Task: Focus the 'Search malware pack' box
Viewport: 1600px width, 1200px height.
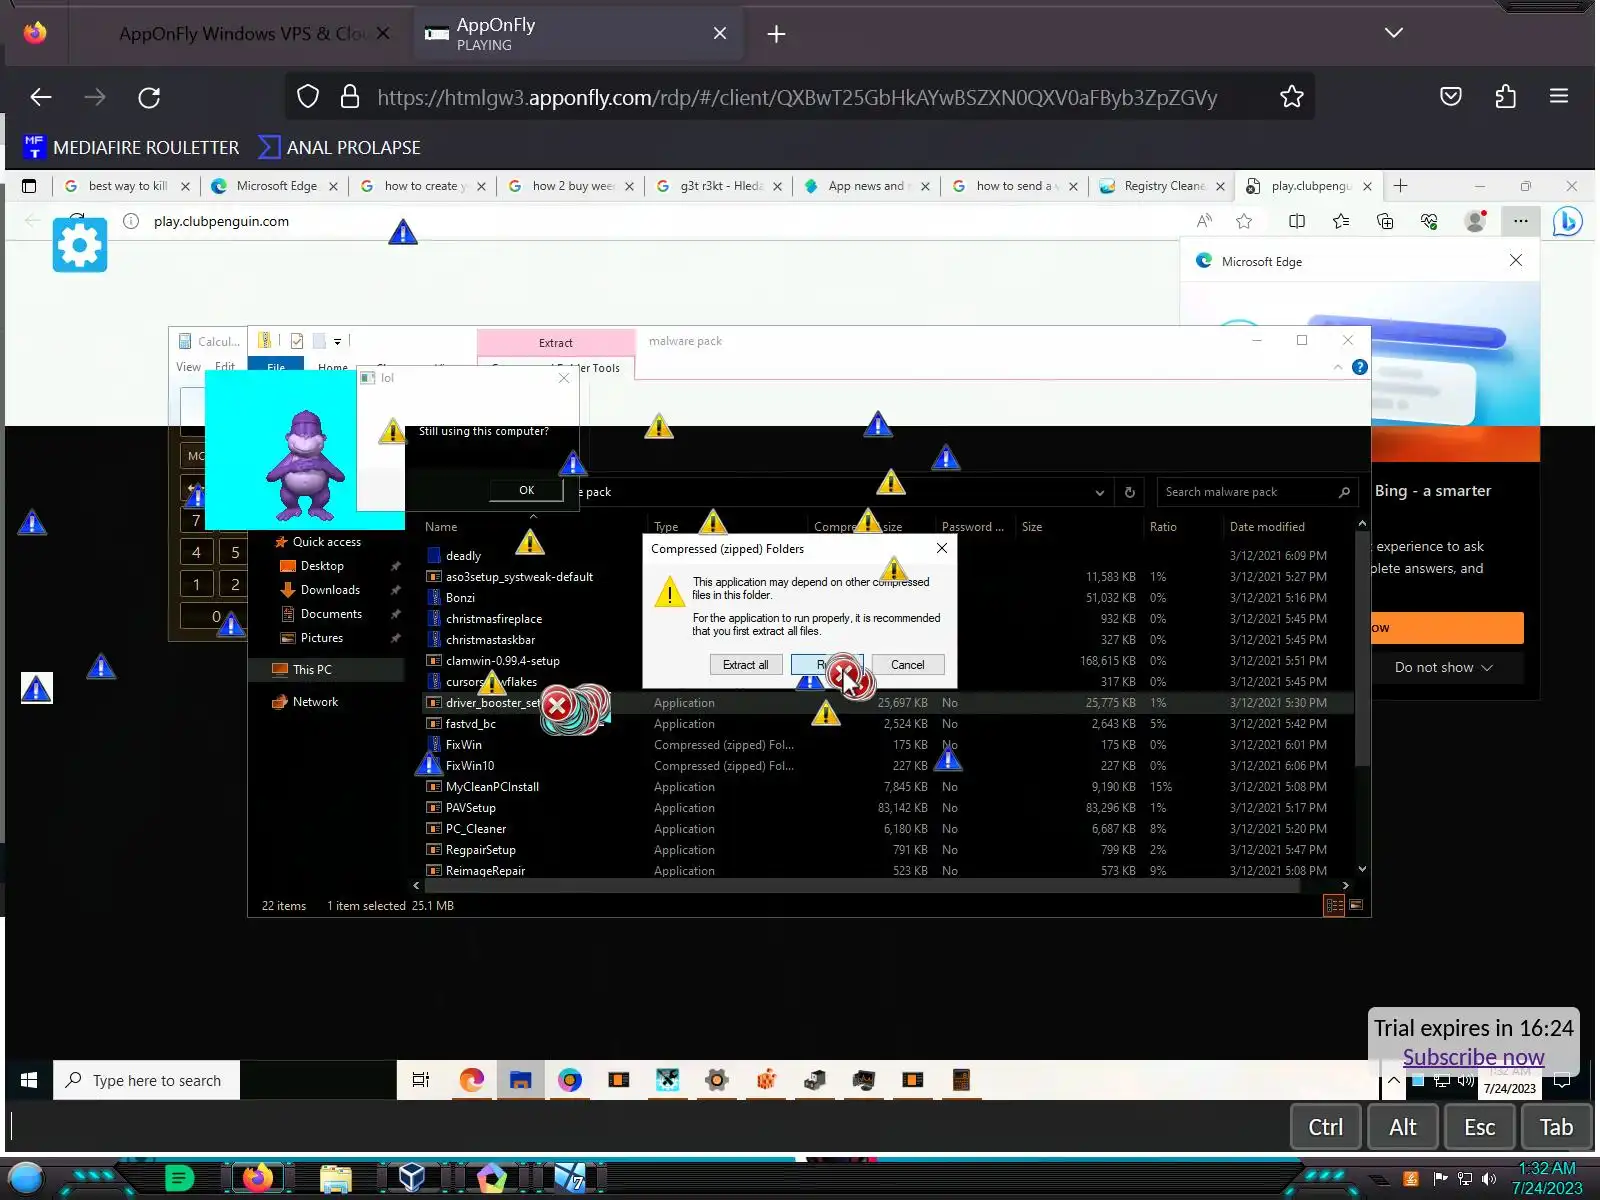Action: (1257, 492)
